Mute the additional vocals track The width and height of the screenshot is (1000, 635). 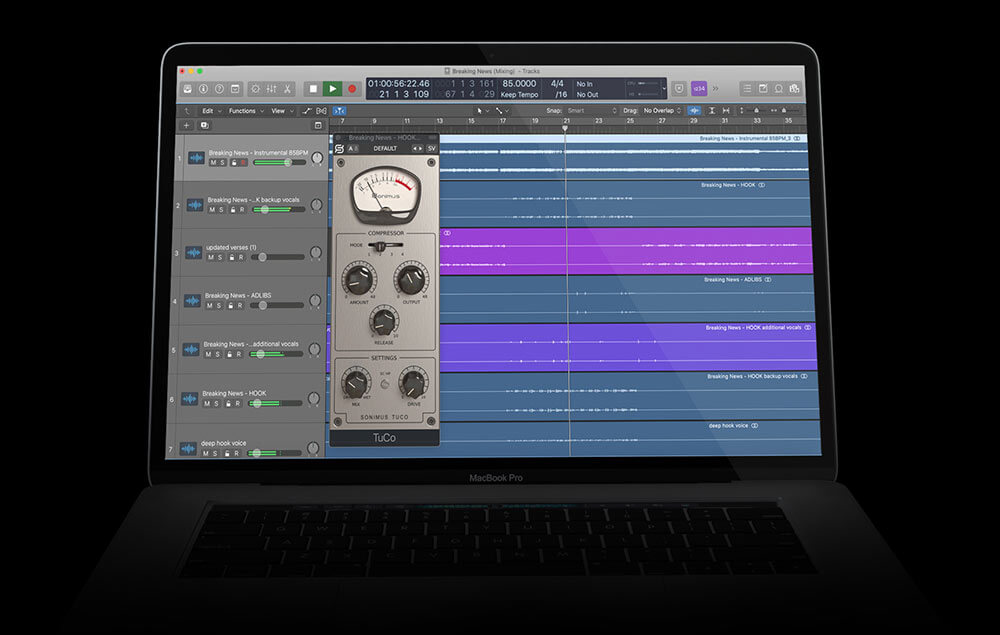click(208, 354)
